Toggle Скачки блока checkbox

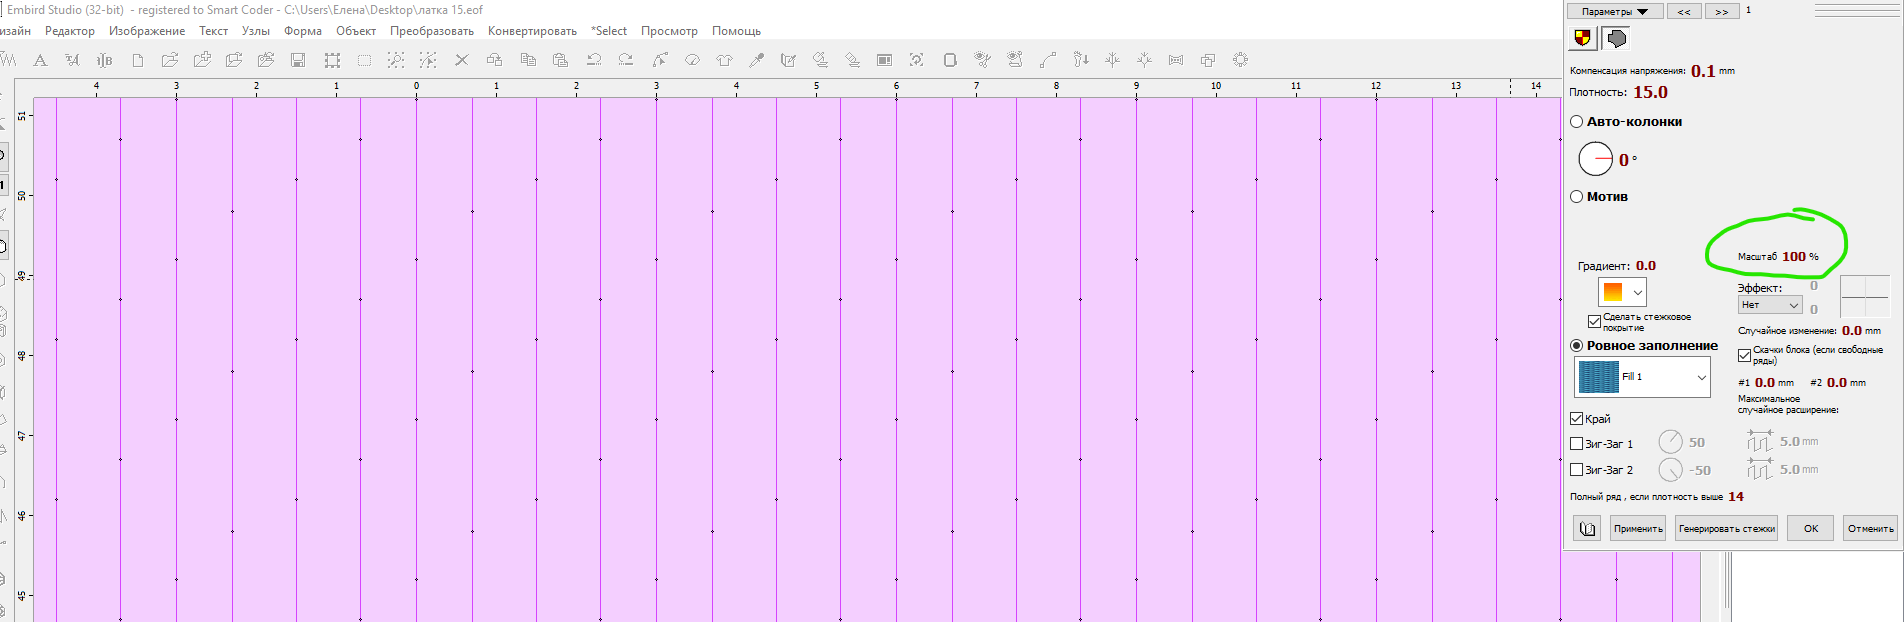coord(1744,355)
